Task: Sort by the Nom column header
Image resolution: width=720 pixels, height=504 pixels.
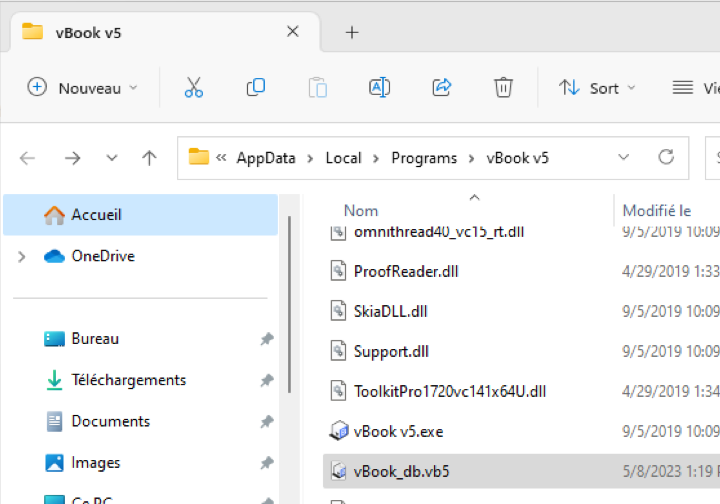Action: (x=361, y=211)
